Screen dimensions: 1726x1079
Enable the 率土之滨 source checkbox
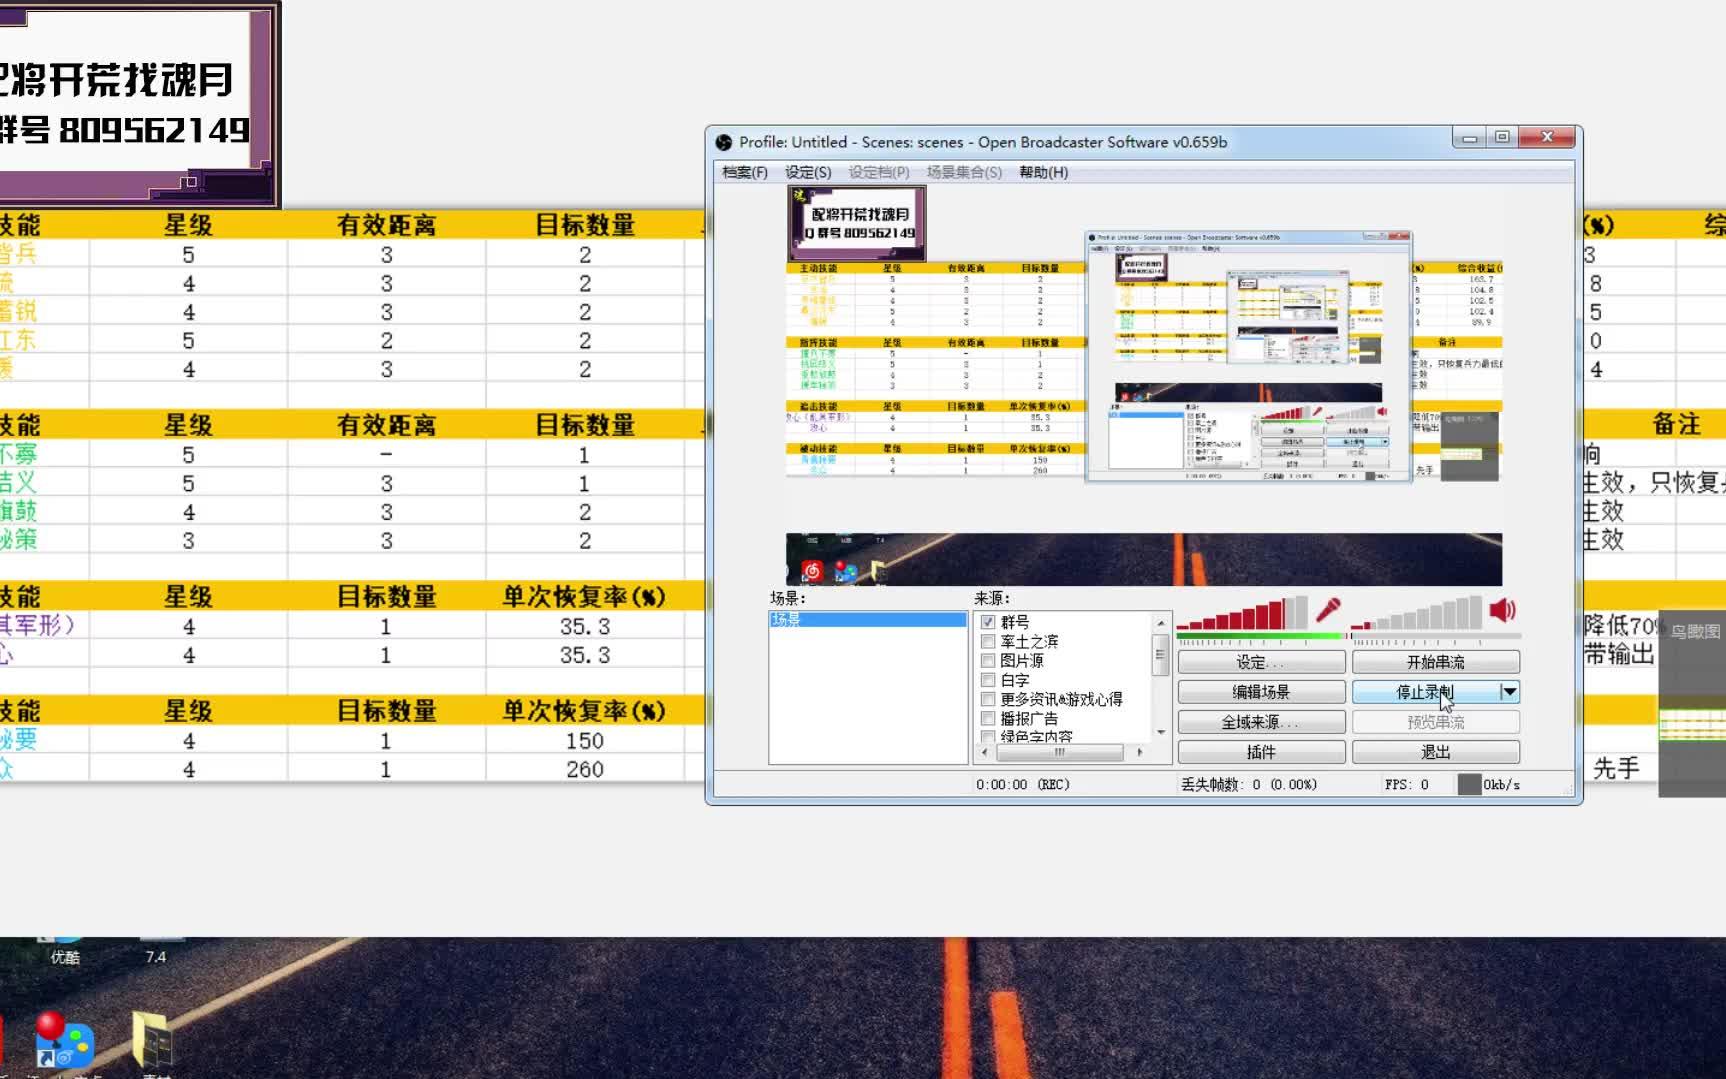pyautogui.click(x=988, y=641)
